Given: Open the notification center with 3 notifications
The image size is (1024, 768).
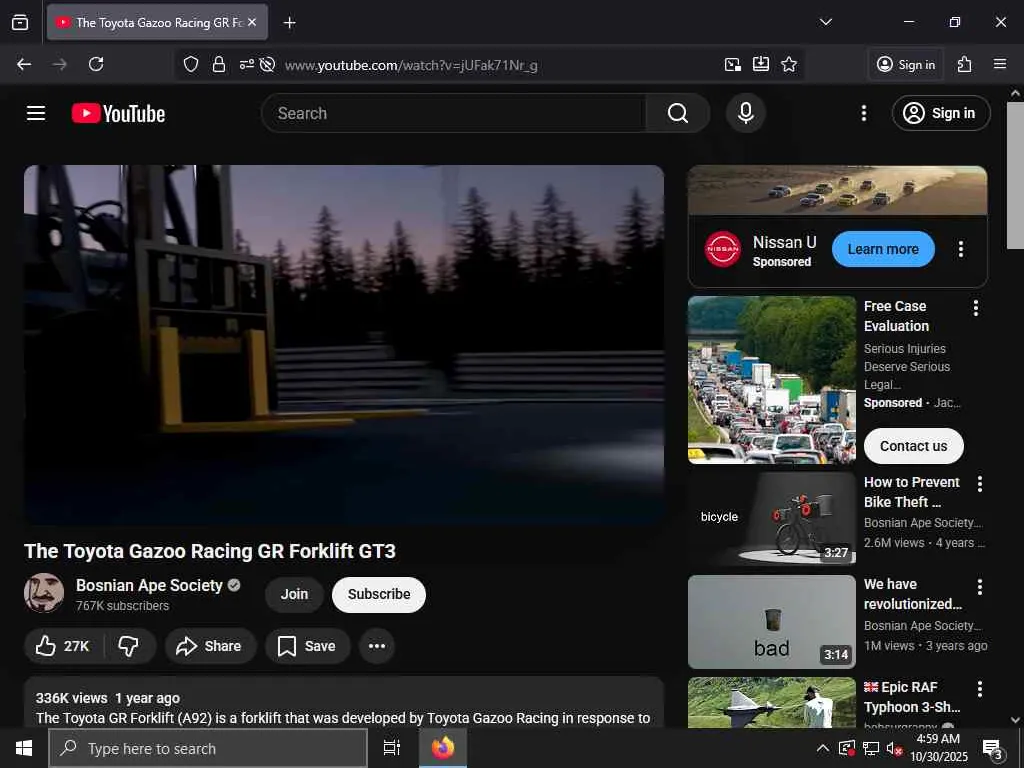Looking at the screenshot, I should pyautogui.click(x=993, y=749).
